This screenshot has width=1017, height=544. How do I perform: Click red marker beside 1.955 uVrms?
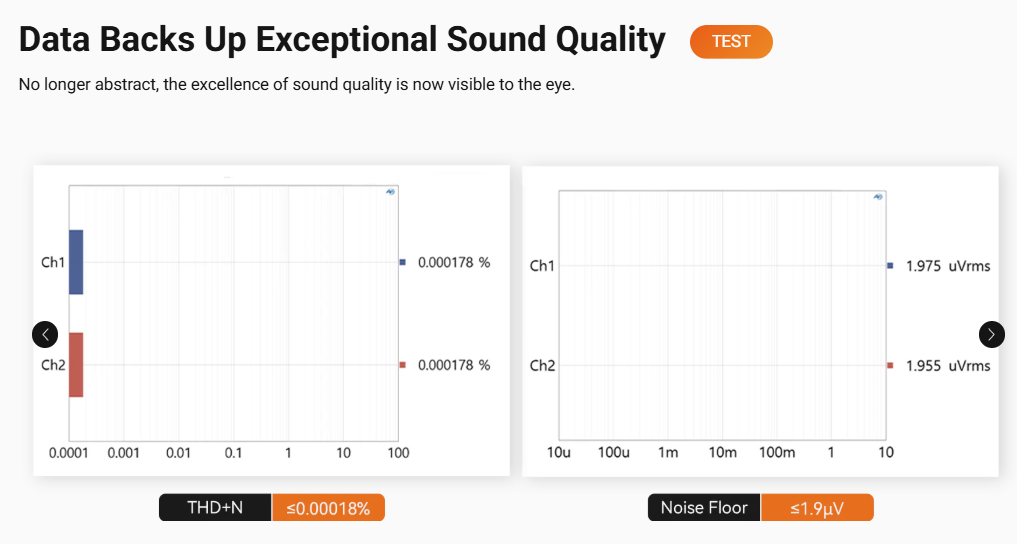tap(889, 365)
